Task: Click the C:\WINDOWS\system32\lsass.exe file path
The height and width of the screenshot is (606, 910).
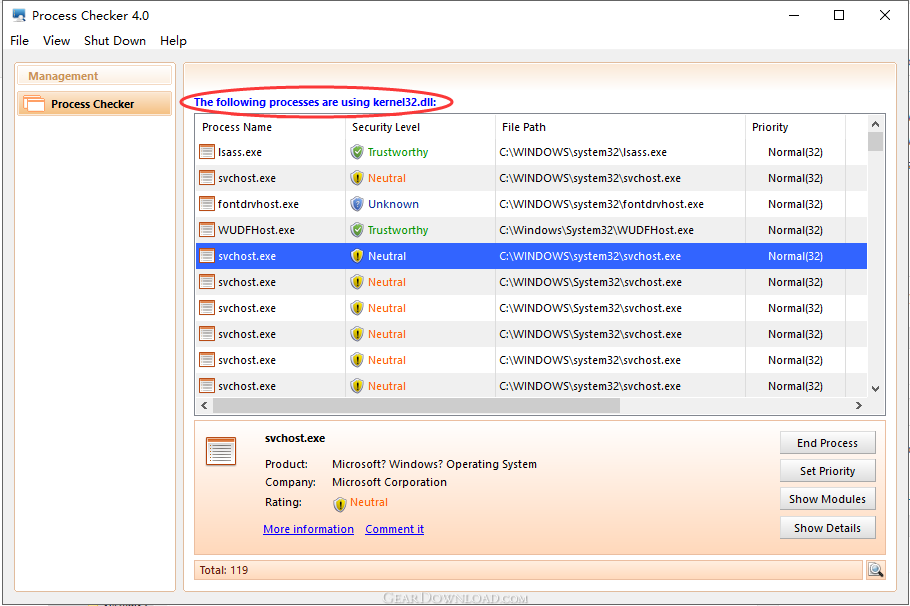Action: pyautogui.click(x=583, y=152)
